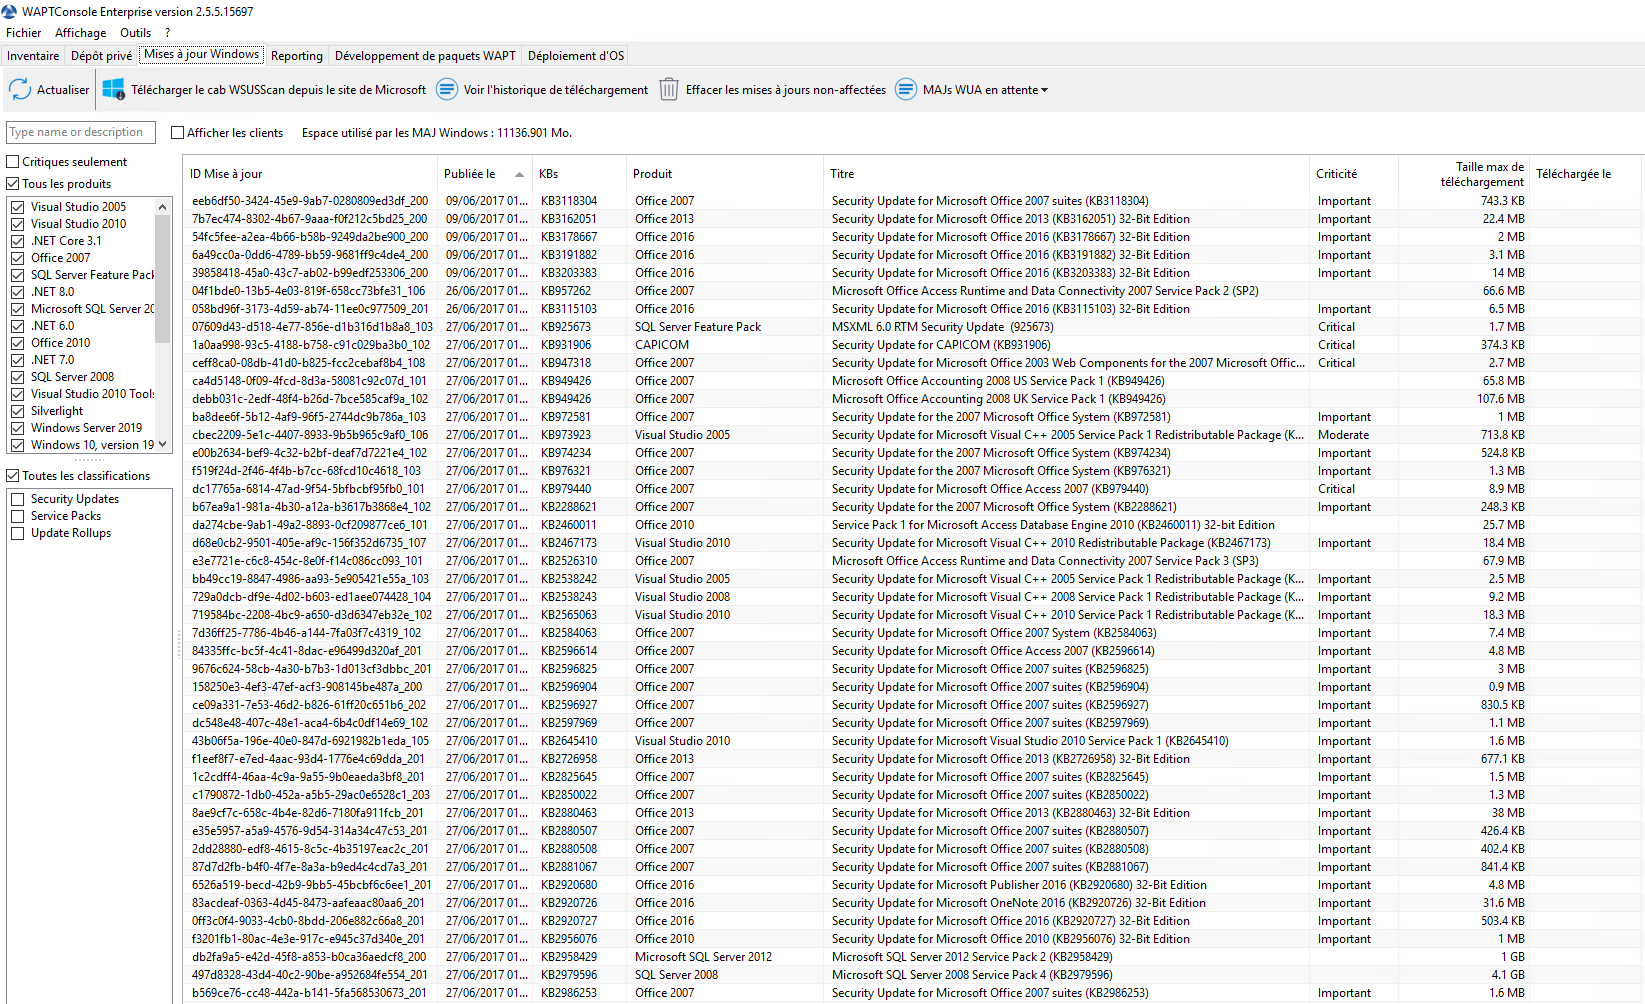1645x1004 pixels.
Task: Focus the Type name or description search field
Action: [81, 132]
